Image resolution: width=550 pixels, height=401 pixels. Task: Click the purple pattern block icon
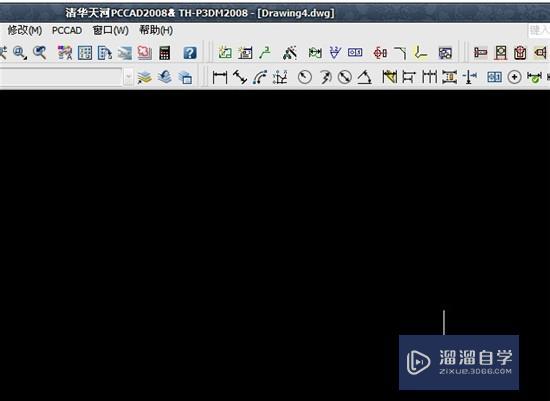click(x=445, y=53)
